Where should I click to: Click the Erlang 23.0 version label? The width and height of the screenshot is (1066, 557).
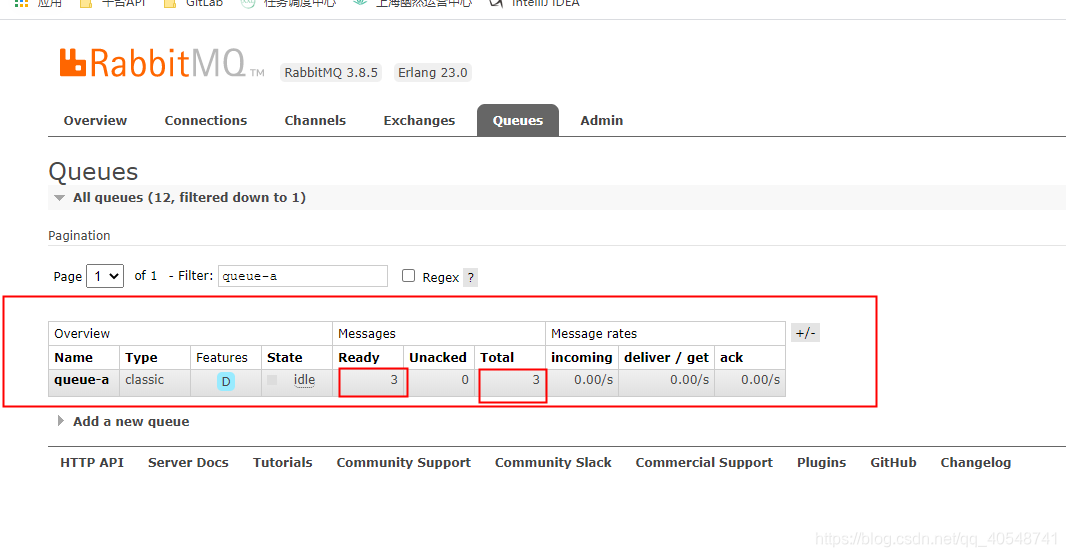click(433, 73)
